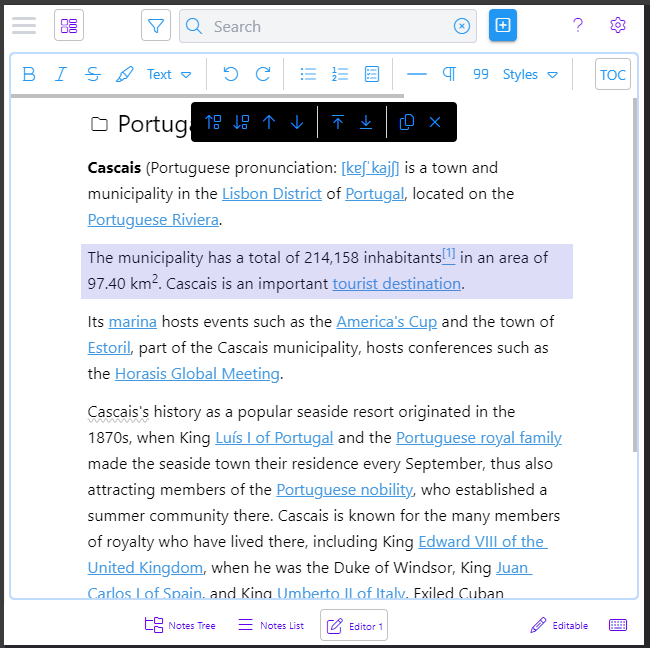The width and height of the screenshot is (650, 648).
Task: Open settings via the gear icon
Action: (618, 25)
